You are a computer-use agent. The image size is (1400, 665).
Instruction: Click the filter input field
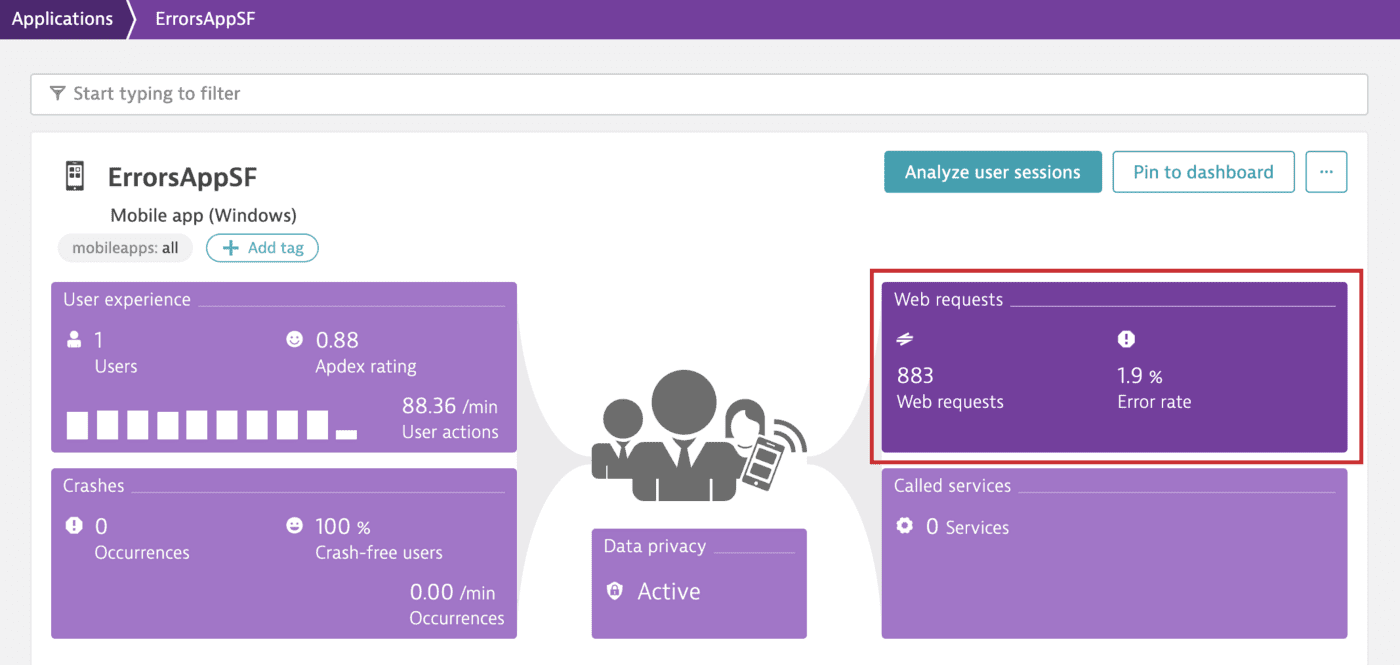(x=400, y=93)
